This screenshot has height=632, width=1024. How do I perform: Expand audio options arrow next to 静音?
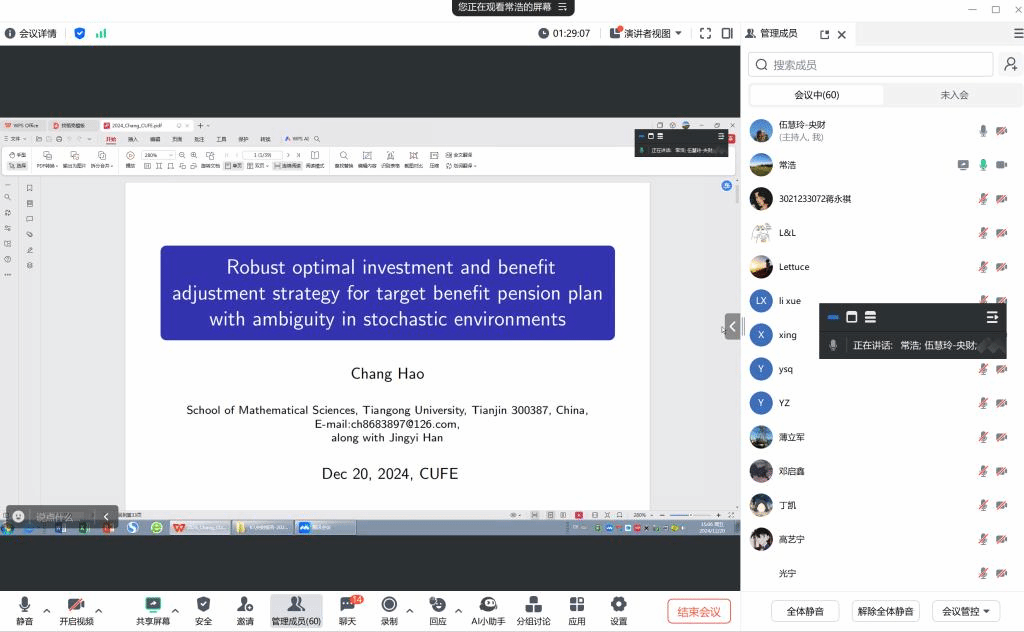pyautogui.click(x=46, y=610)
